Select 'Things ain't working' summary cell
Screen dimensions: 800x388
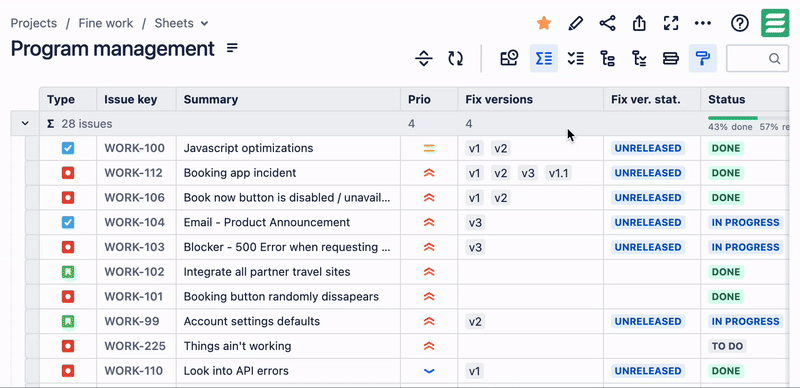coord(288,346)
